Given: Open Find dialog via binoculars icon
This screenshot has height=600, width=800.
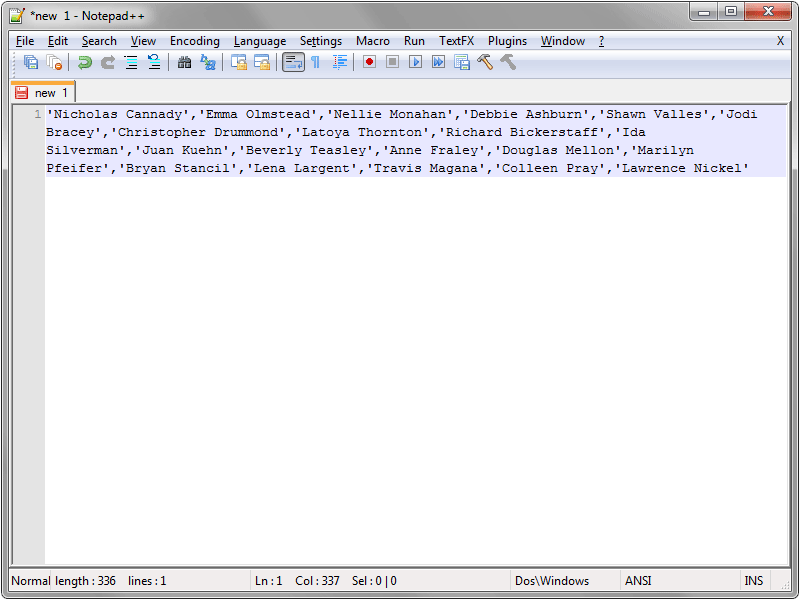Looking at the screenshot, I should pyautogui.click(x=184, y=62).
